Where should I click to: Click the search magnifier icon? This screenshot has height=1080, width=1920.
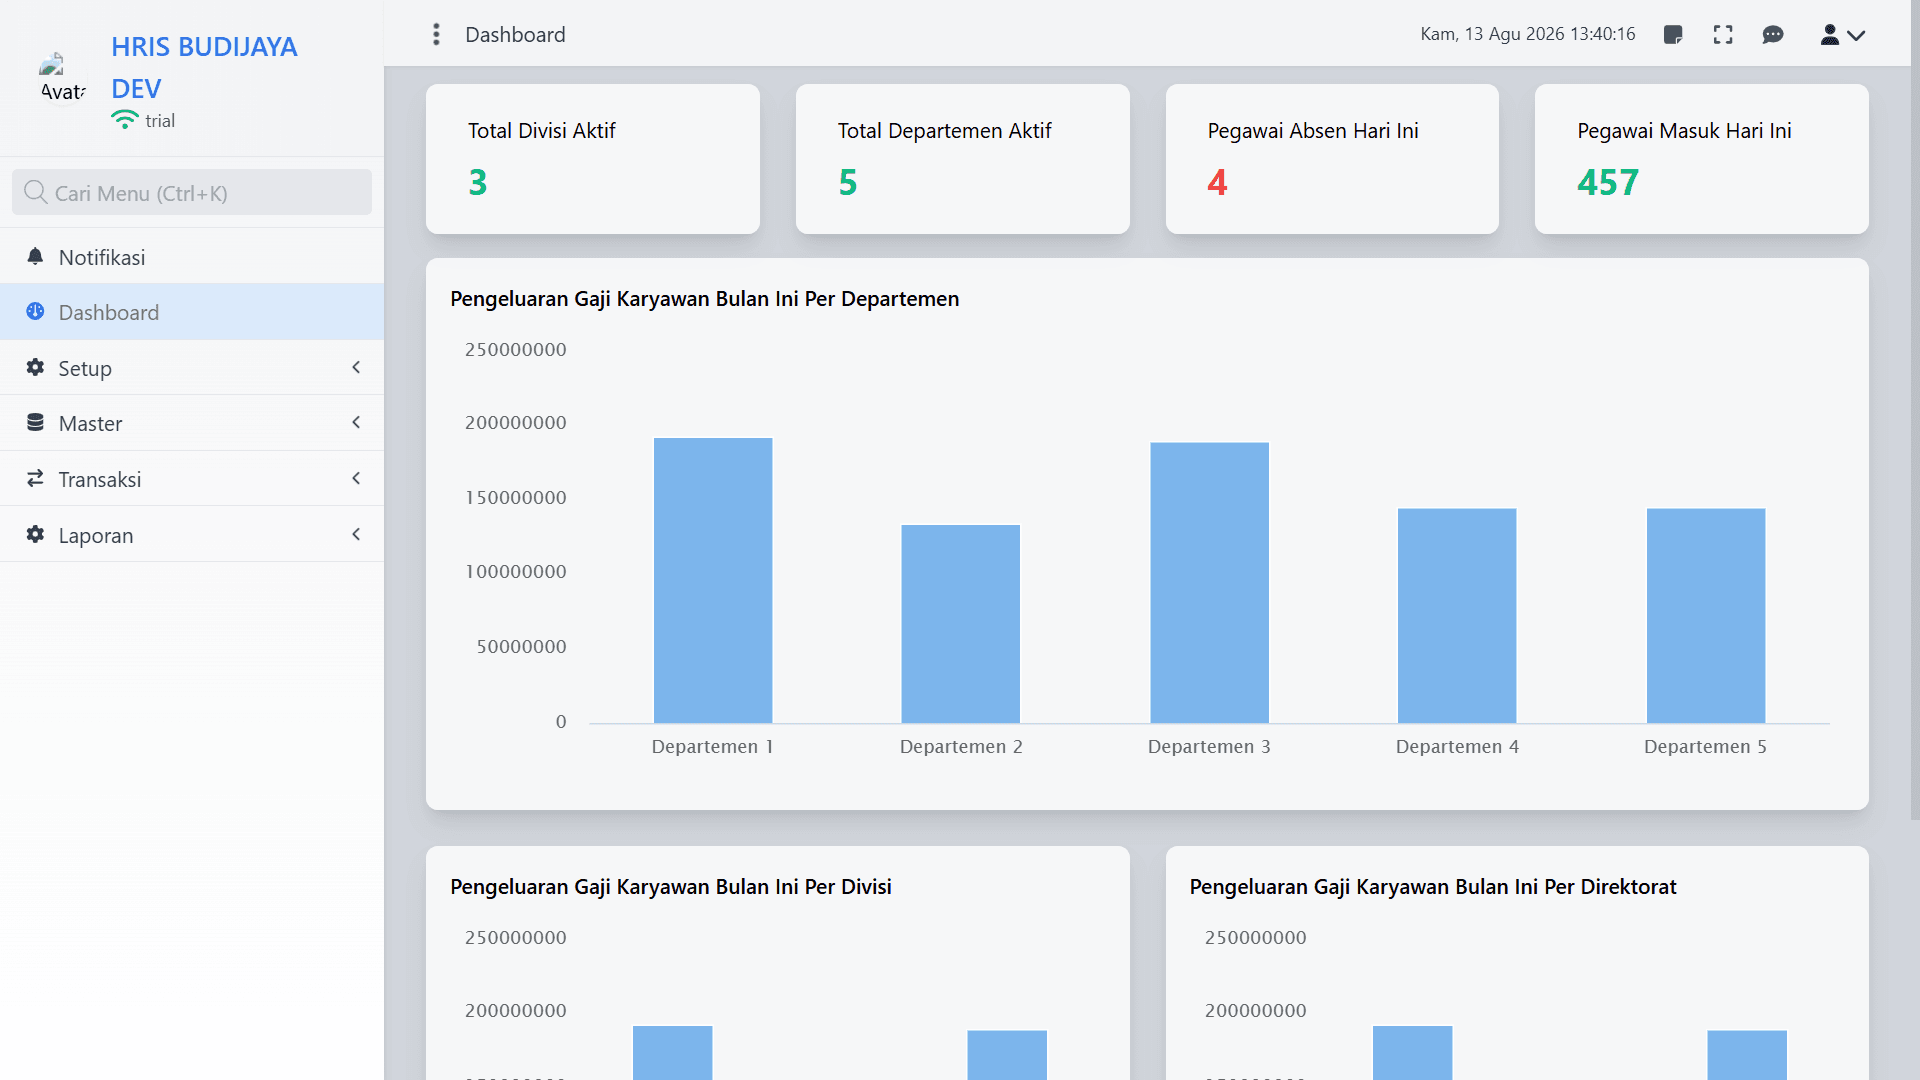tap(35, 192)
